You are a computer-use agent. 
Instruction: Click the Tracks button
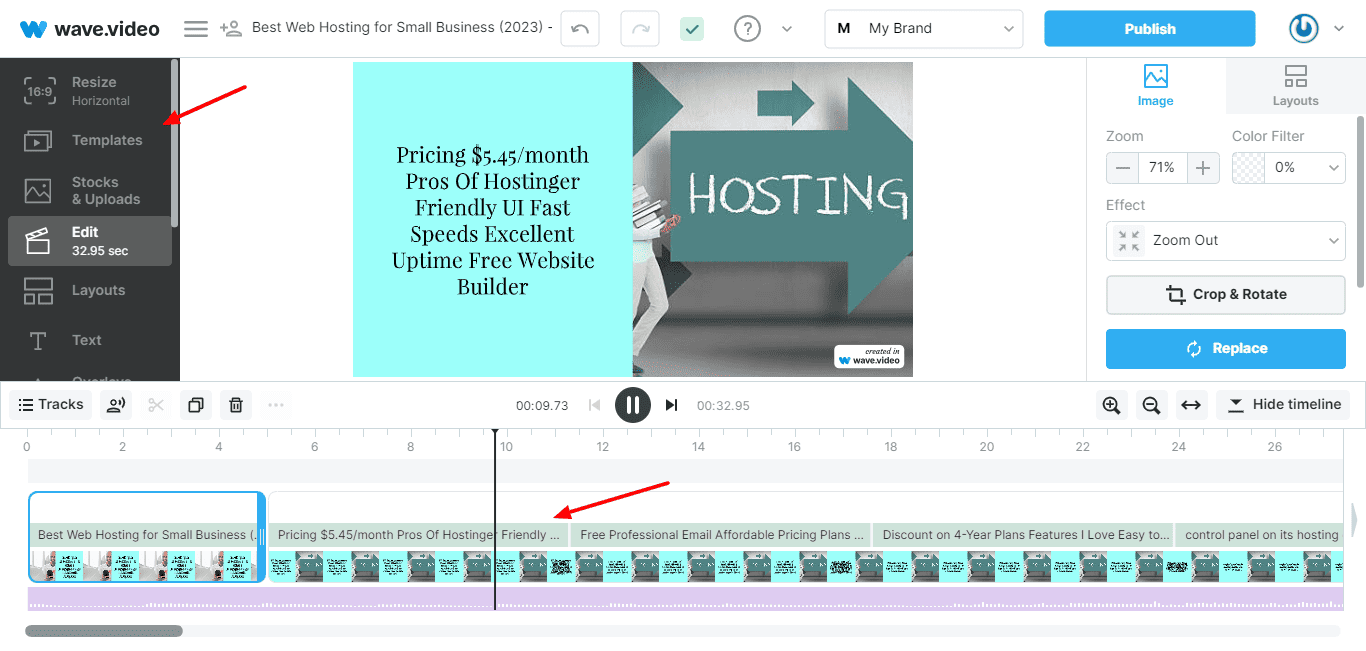[x=51, y=405]
